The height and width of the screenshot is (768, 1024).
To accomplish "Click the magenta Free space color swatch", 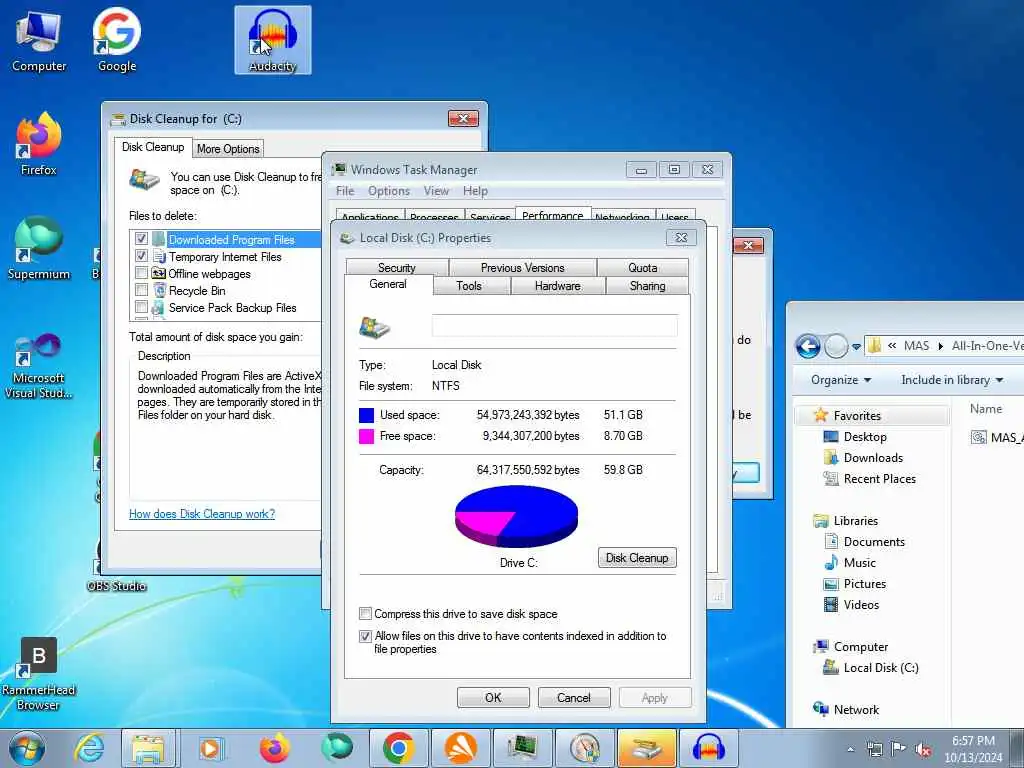I will [x=366, y=436].
